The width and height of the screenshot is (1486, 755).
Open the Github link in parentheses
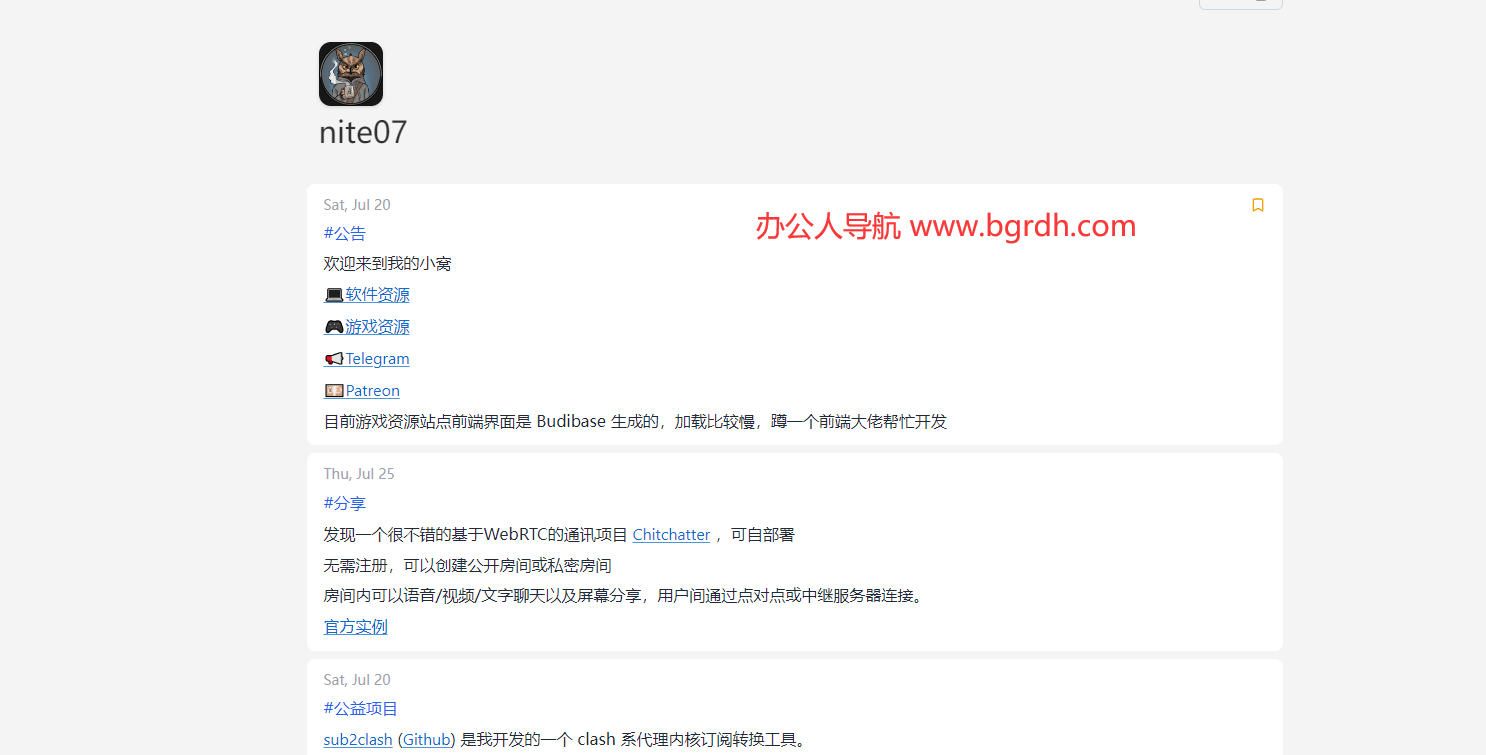click(427, 740)
